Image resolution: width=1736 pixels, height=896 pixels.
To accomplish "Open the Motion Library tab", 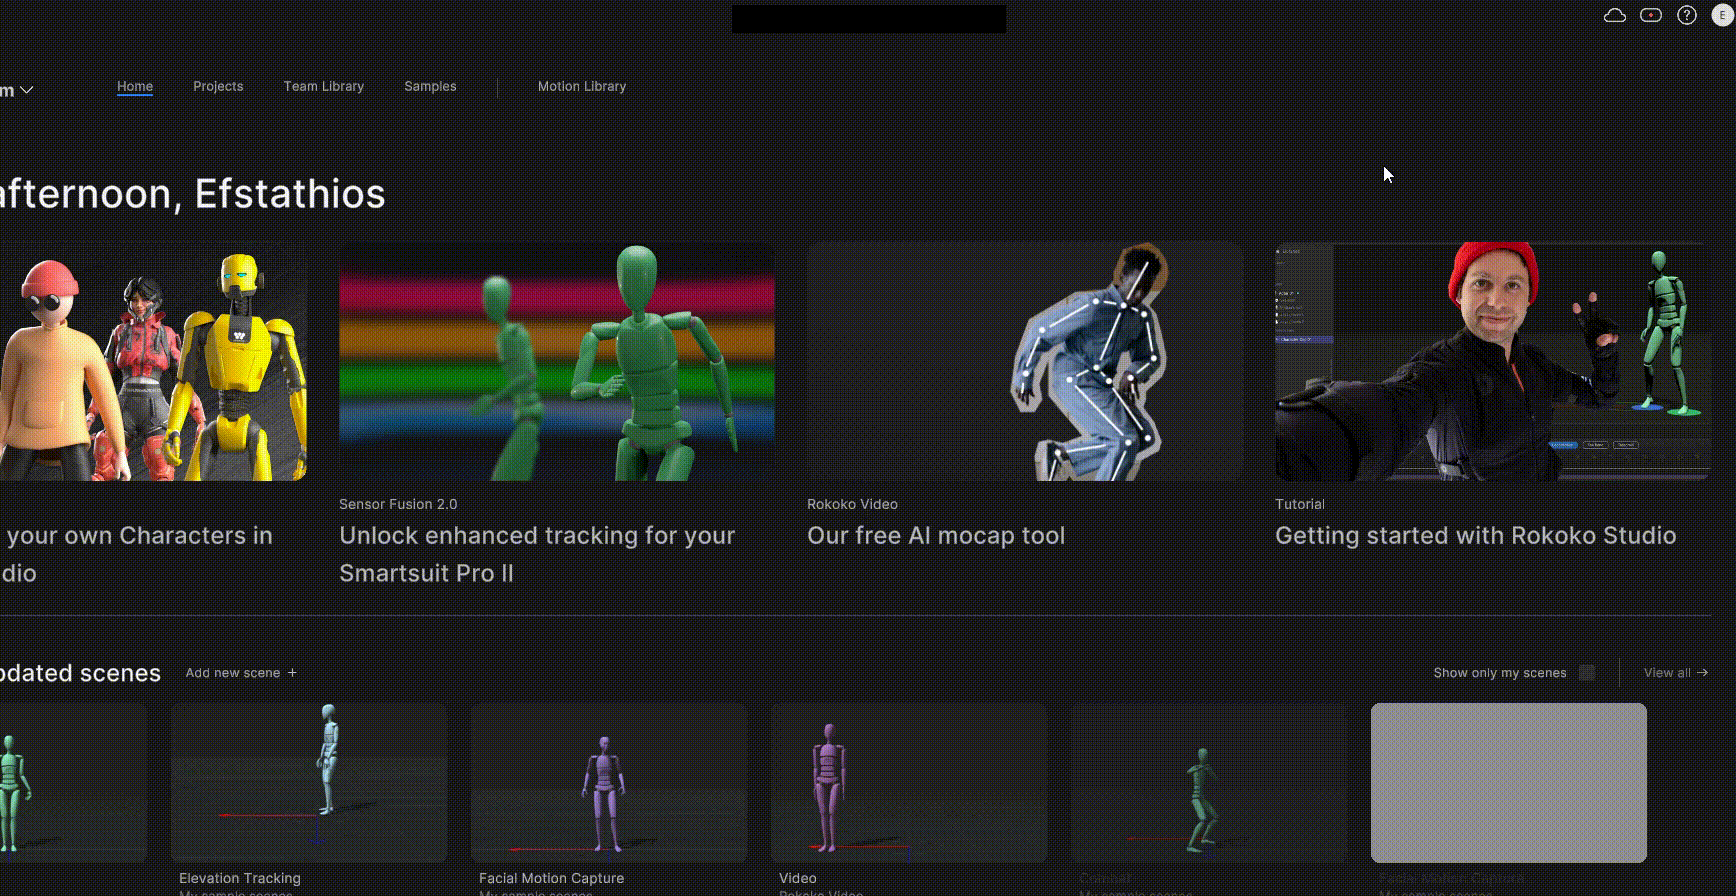I will coord(582,87).
